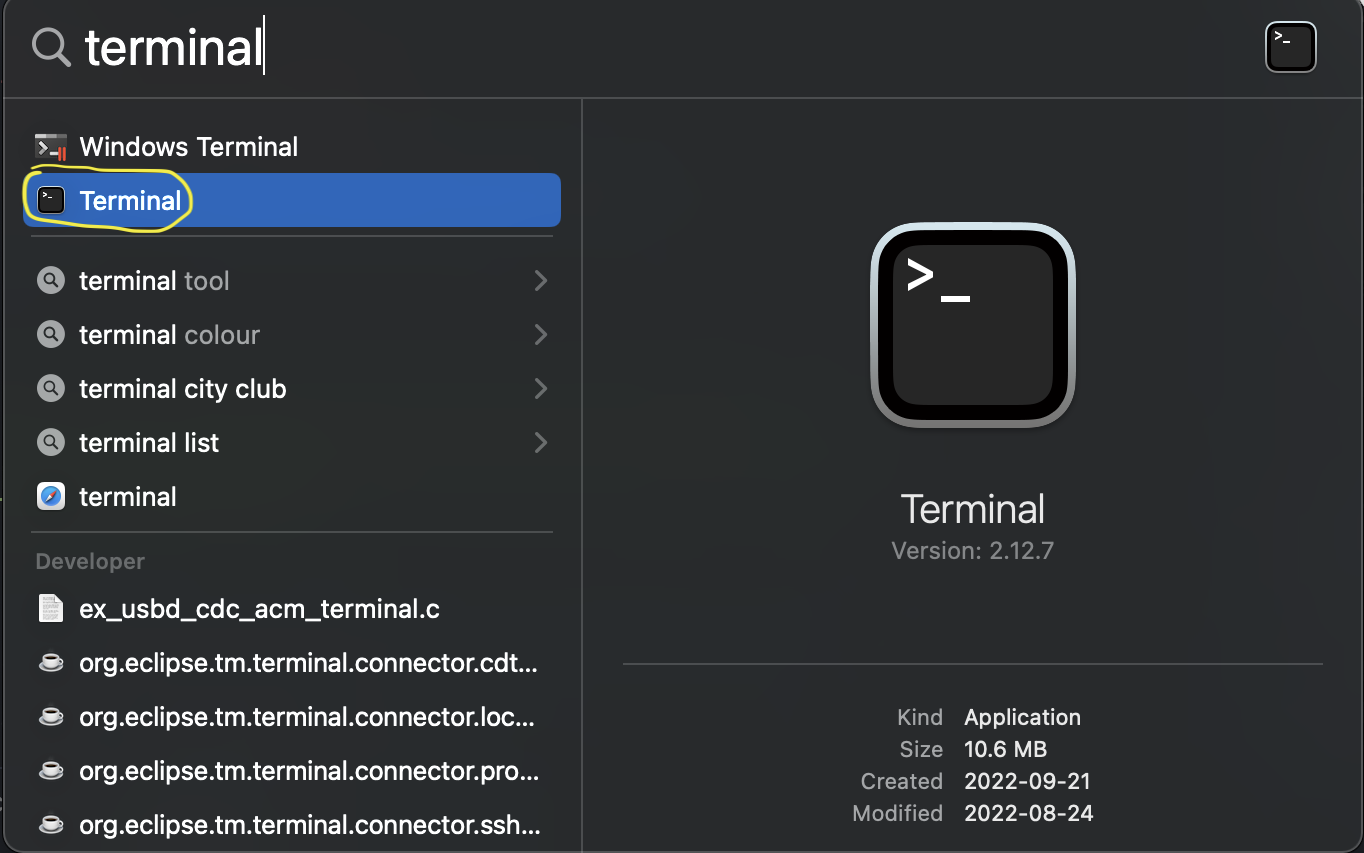Expand chevron next to 'terminal city club'
The image size is (1364, 853).
(x=541, y=389)
